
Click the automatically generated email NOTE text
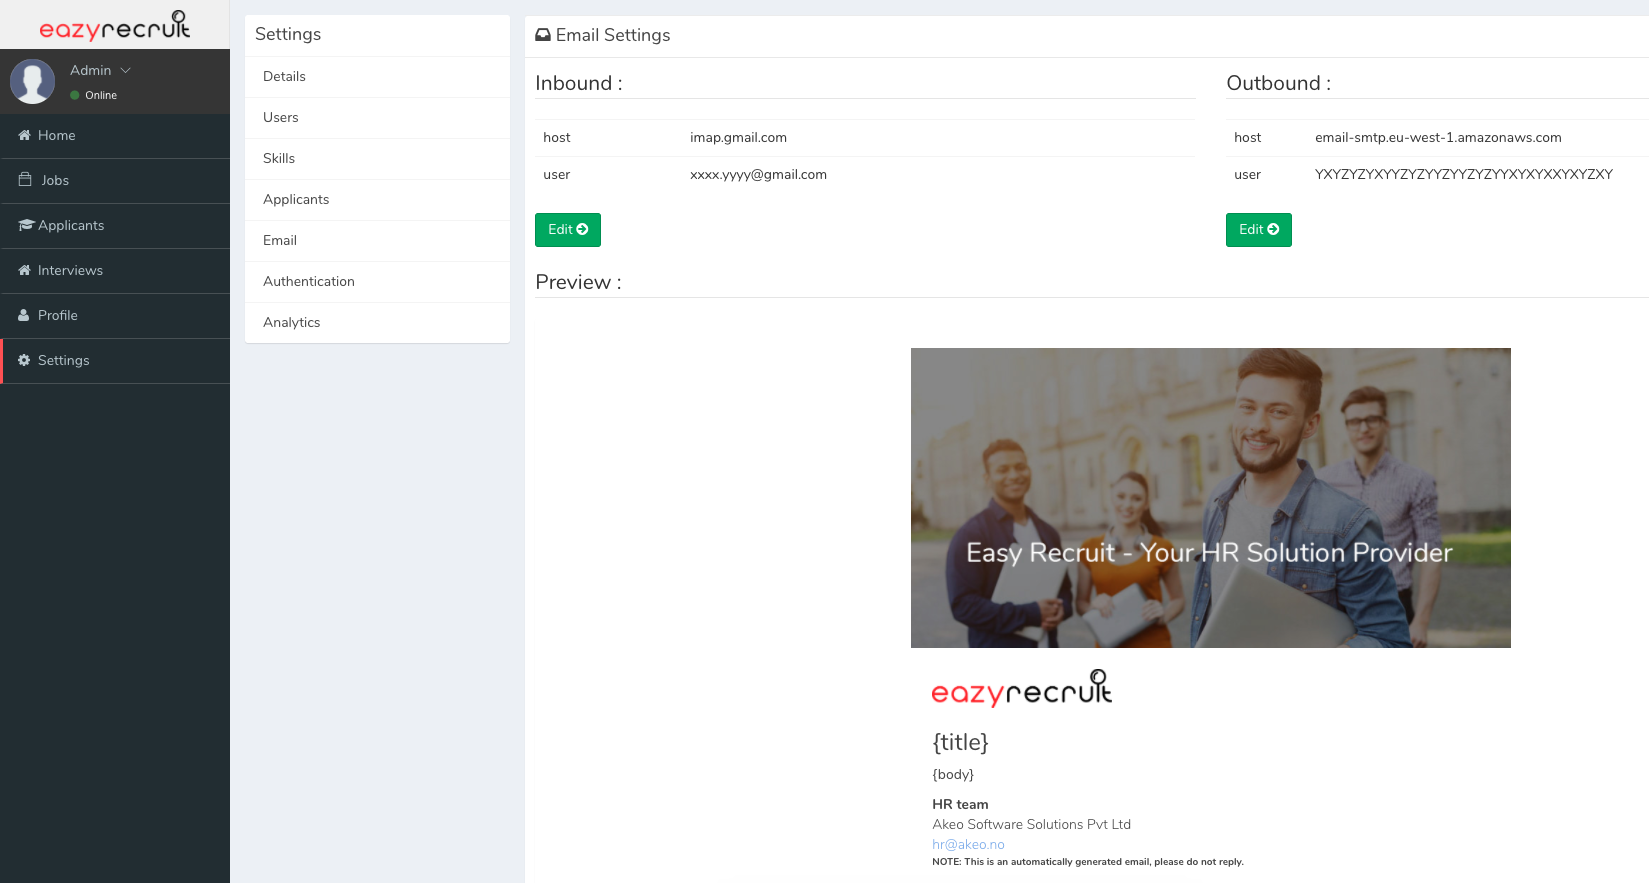(x=1088, y=862)
